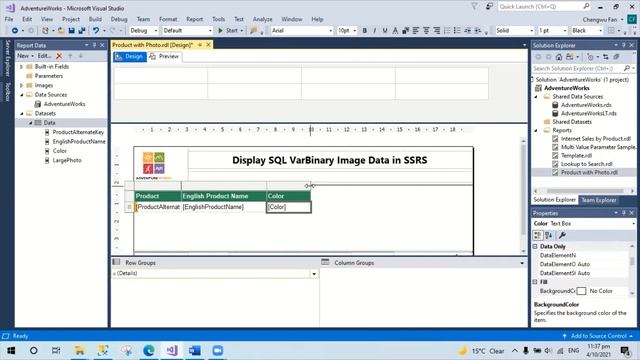Expand the Built-in Fields node
Viewport: 640px width, 360px height.
pos(22,67)
